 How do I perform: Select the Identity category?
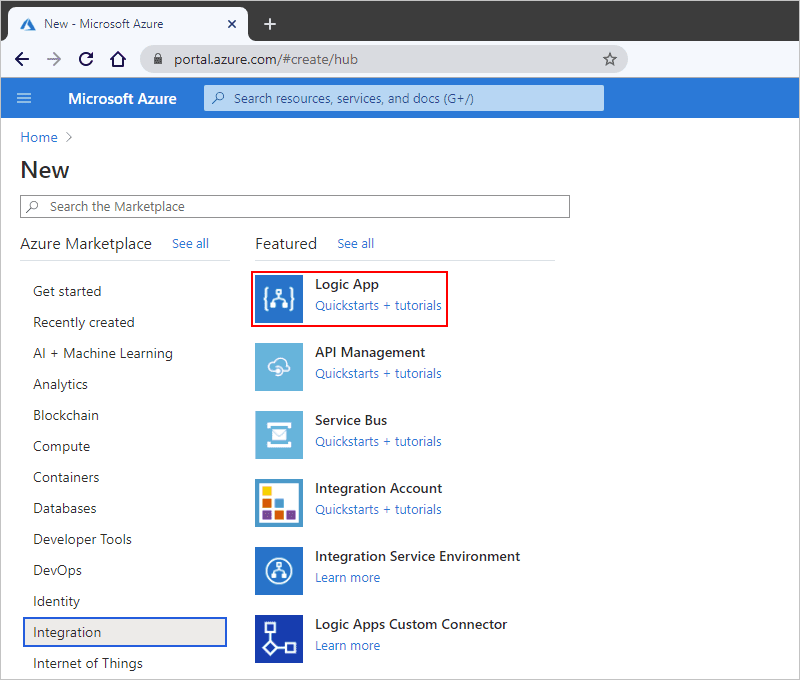(x=57, y=601)
